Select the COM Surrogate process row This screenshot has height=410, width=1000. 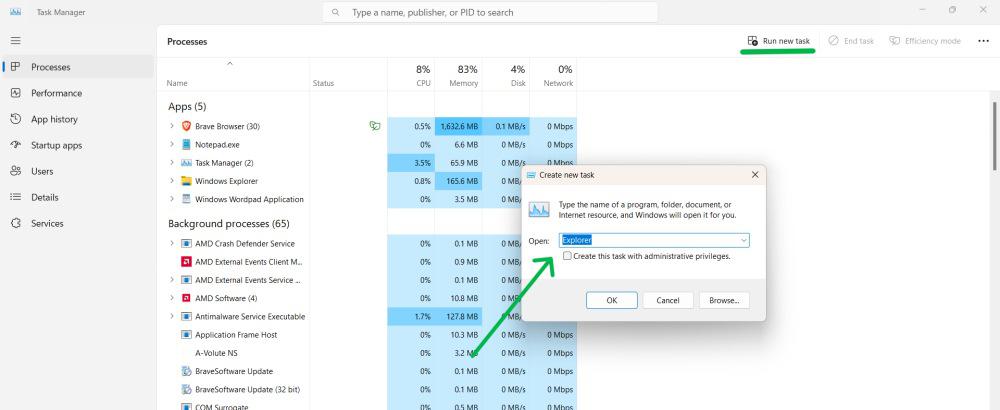point(367,406)
